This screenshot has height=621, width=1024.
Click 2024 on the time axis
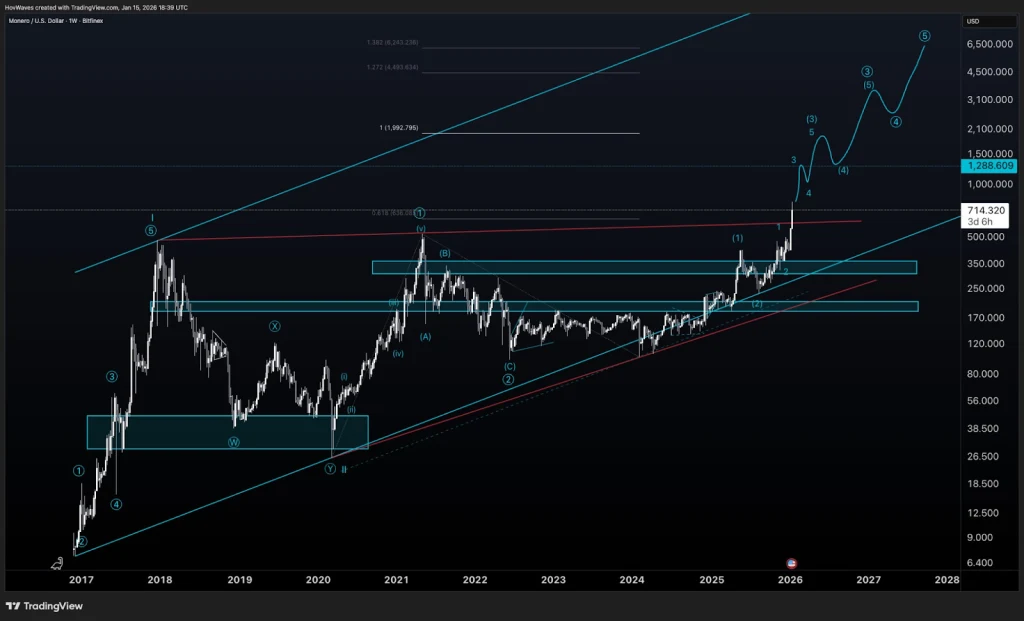pyautogui.click(x=632, y=580)
